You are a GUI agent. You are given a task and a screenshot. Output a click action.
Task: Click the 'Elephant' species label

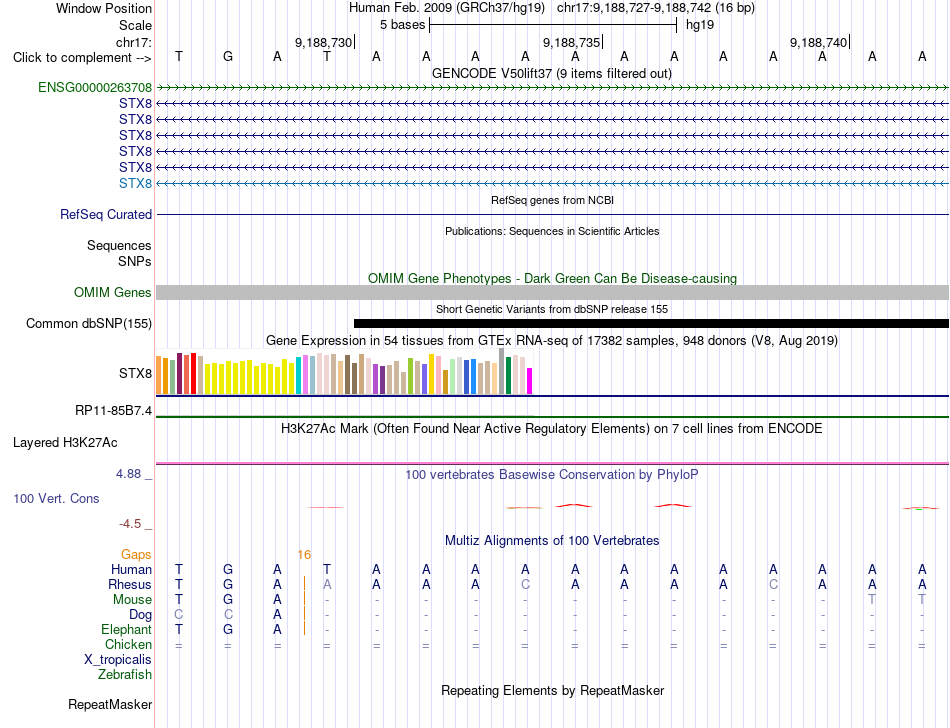point(126,629)
